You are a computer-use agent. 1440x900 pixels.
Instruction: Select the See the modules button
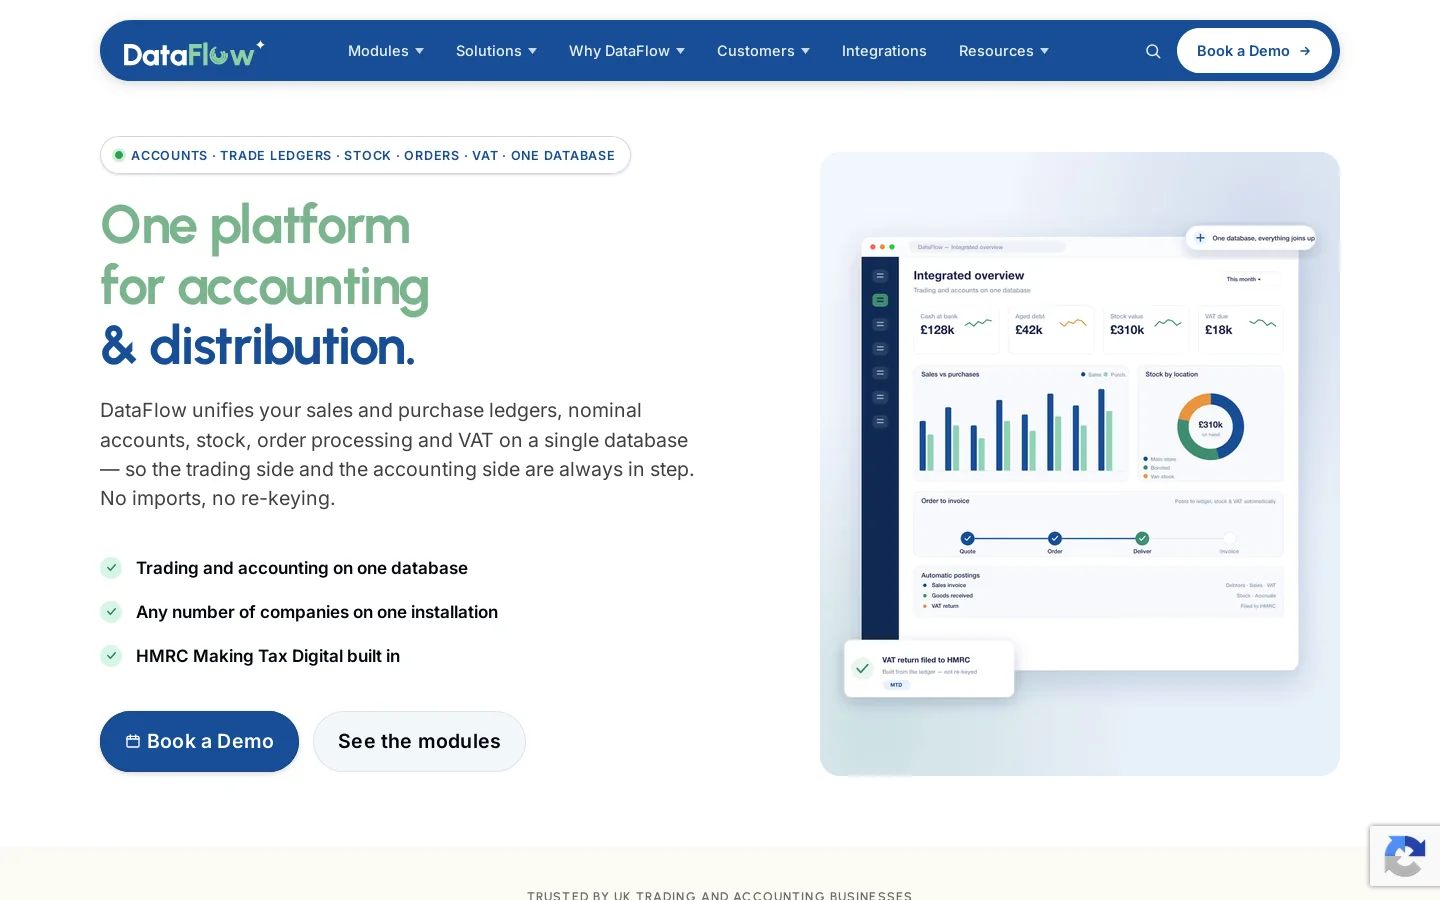point(419,741)
